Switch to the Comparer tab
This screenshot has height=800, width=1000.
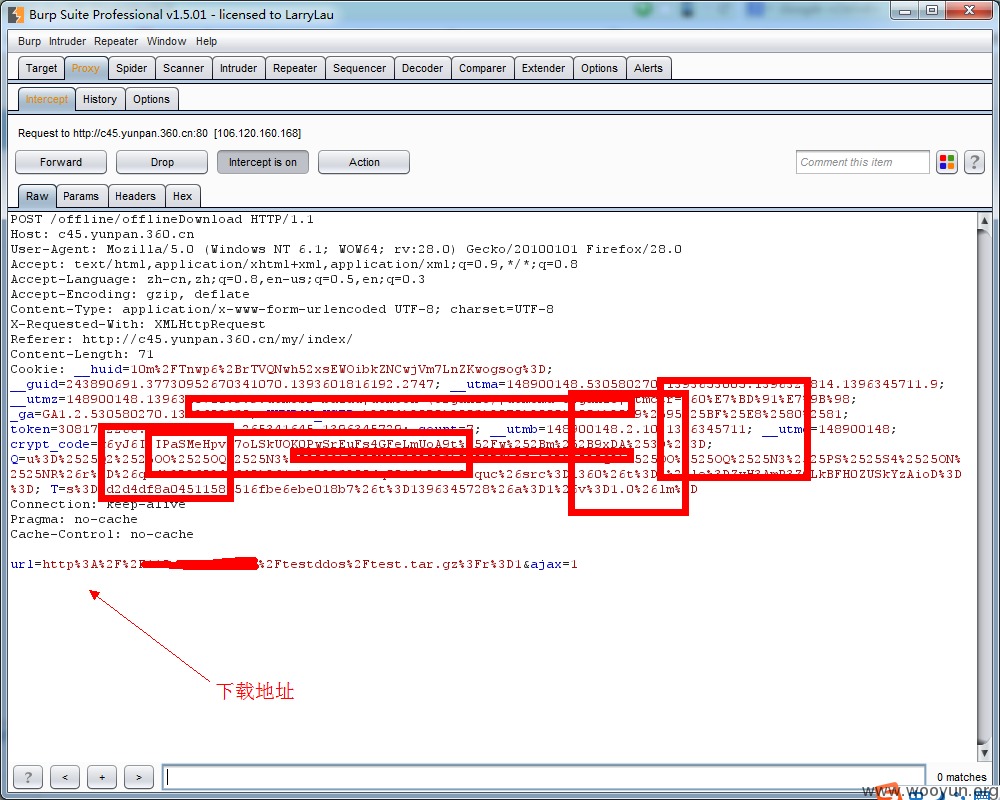(482, 68)
